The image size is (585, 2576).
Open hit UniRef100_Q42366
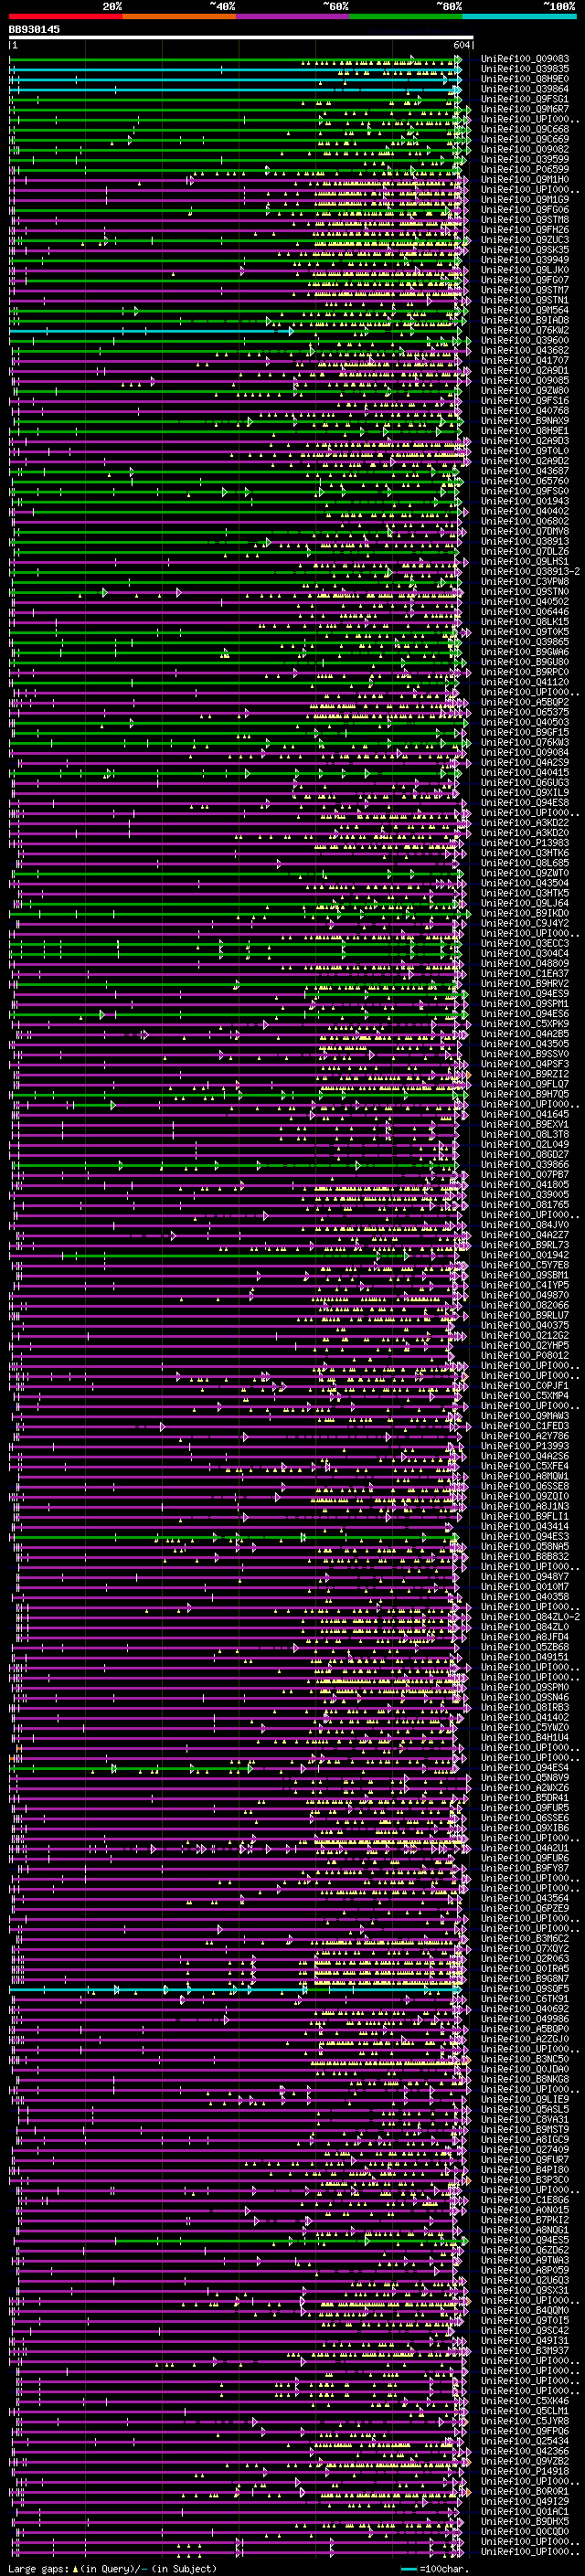(x=525, y=2451)
